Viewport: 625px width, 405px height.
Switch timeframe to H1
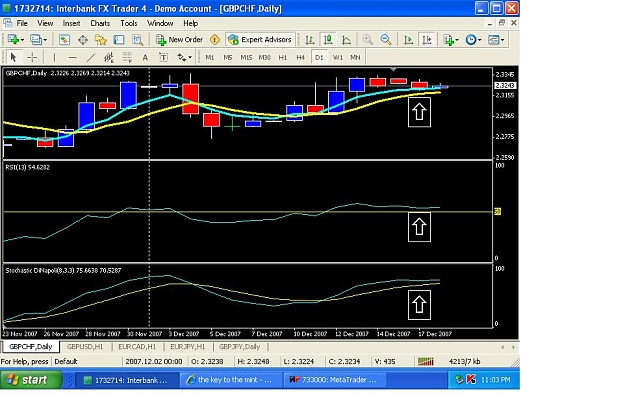(283, 57)
